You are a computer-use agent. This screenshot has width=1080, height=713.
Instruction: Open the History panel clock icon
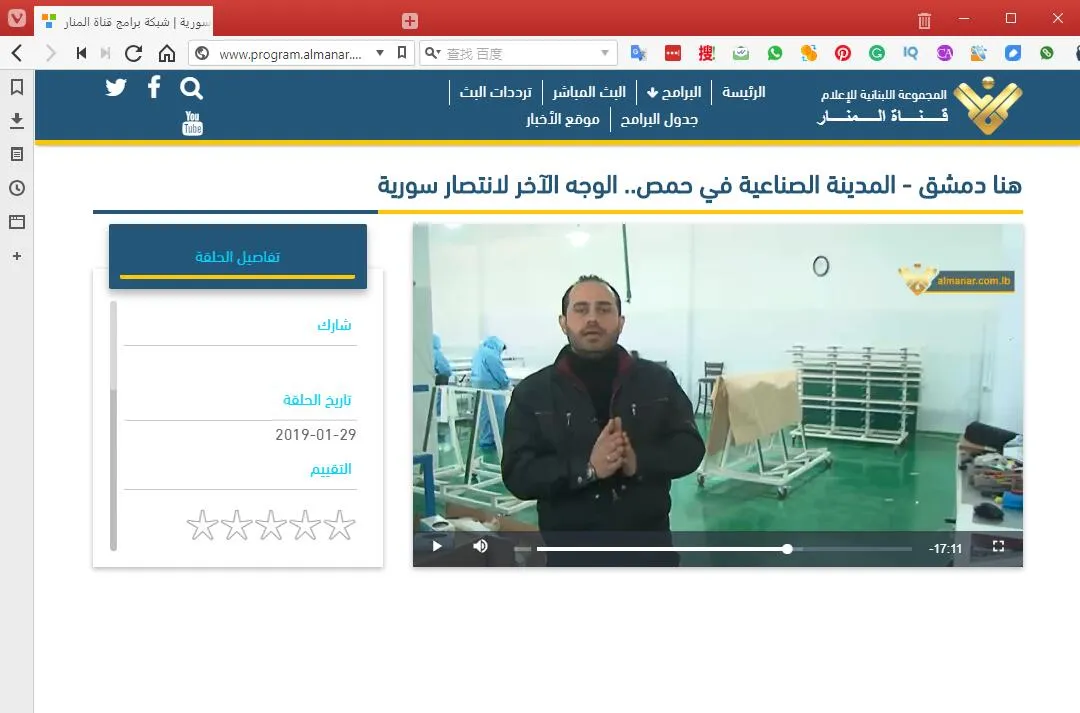click(16, 188)
